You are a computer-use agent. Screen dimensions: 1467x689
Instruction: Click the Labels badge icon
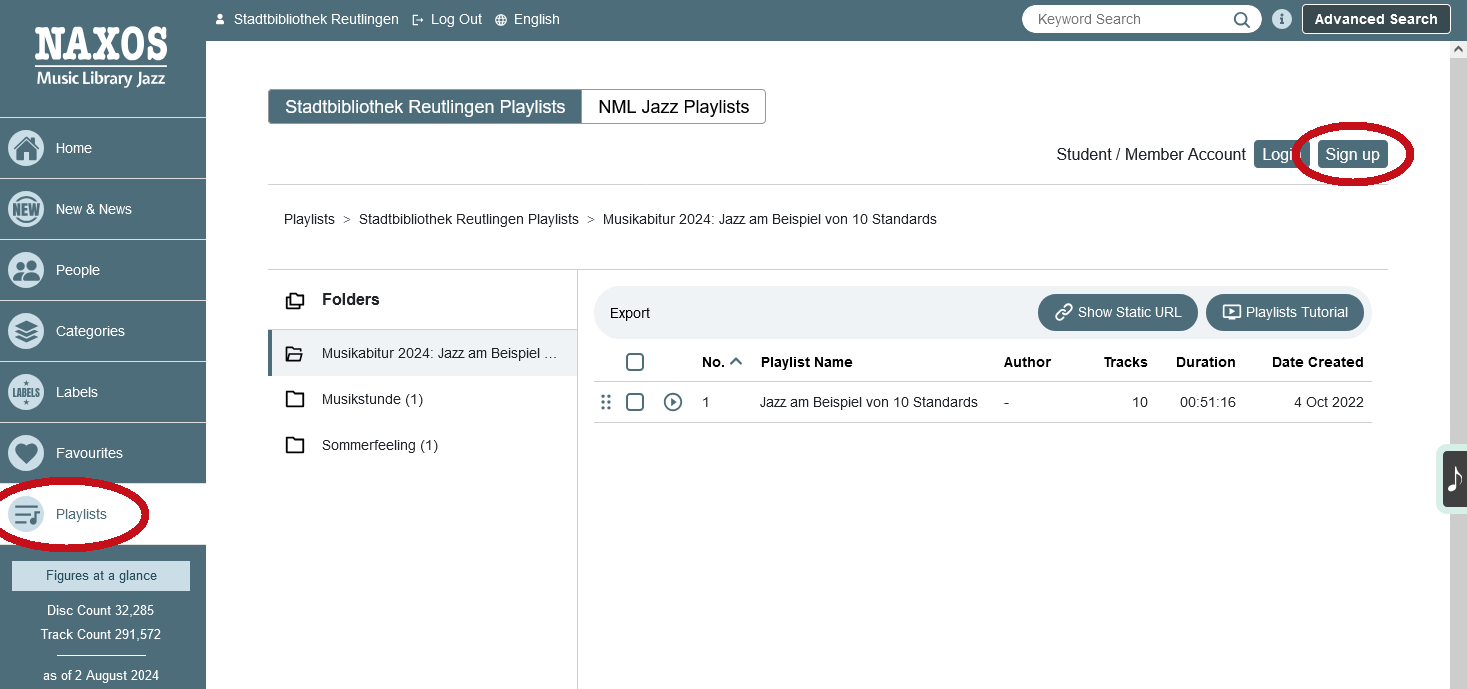[26, 392]
